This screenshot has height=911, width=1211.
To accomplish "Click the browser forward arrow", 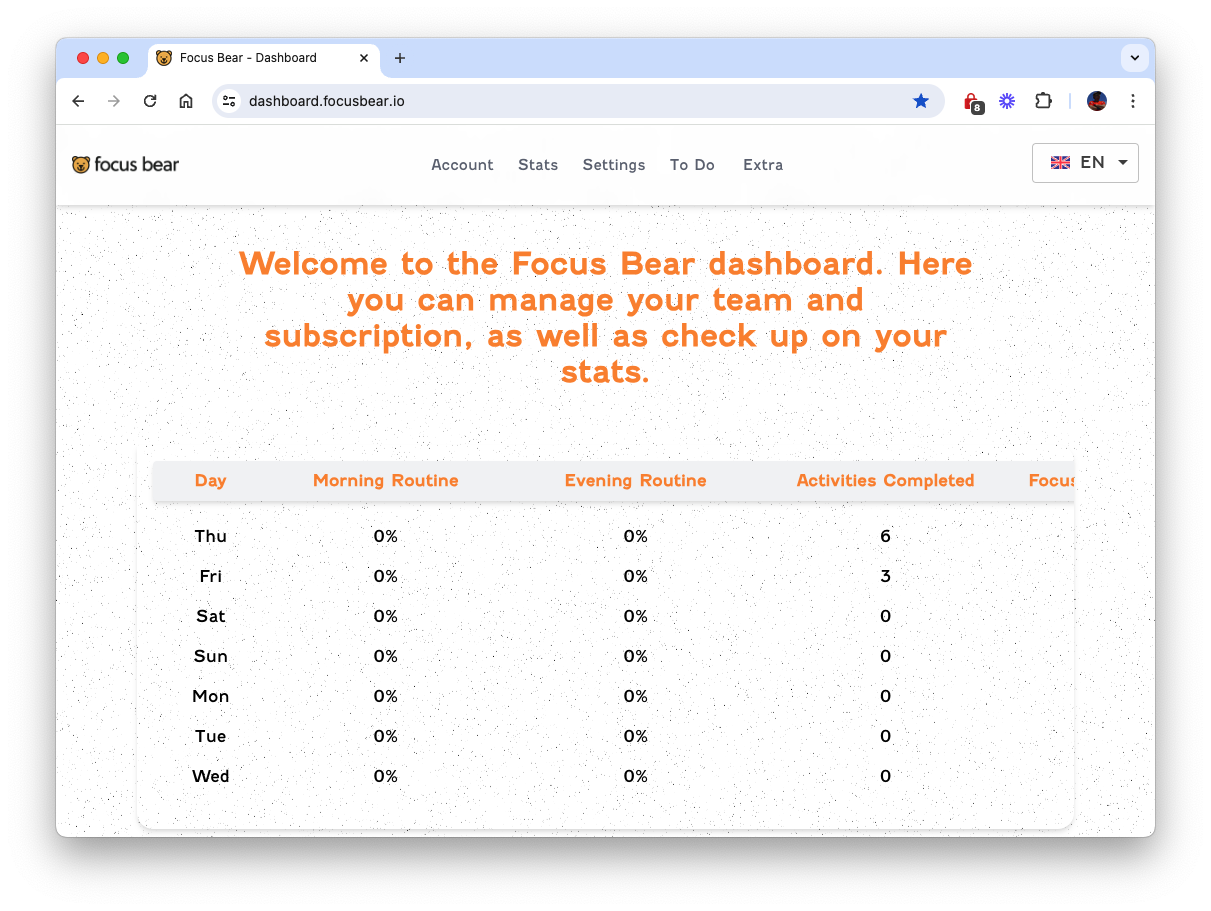I will point(114,101).
